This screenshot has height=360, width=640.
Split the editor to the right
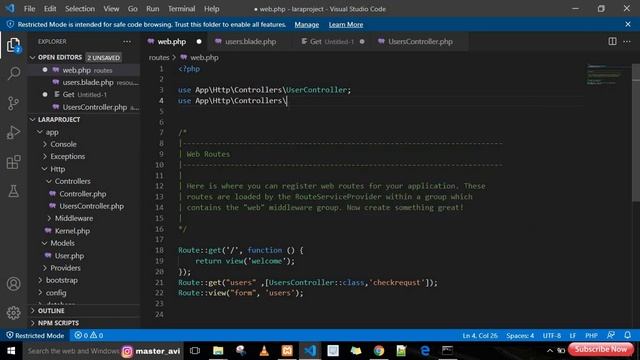(612, 41)
